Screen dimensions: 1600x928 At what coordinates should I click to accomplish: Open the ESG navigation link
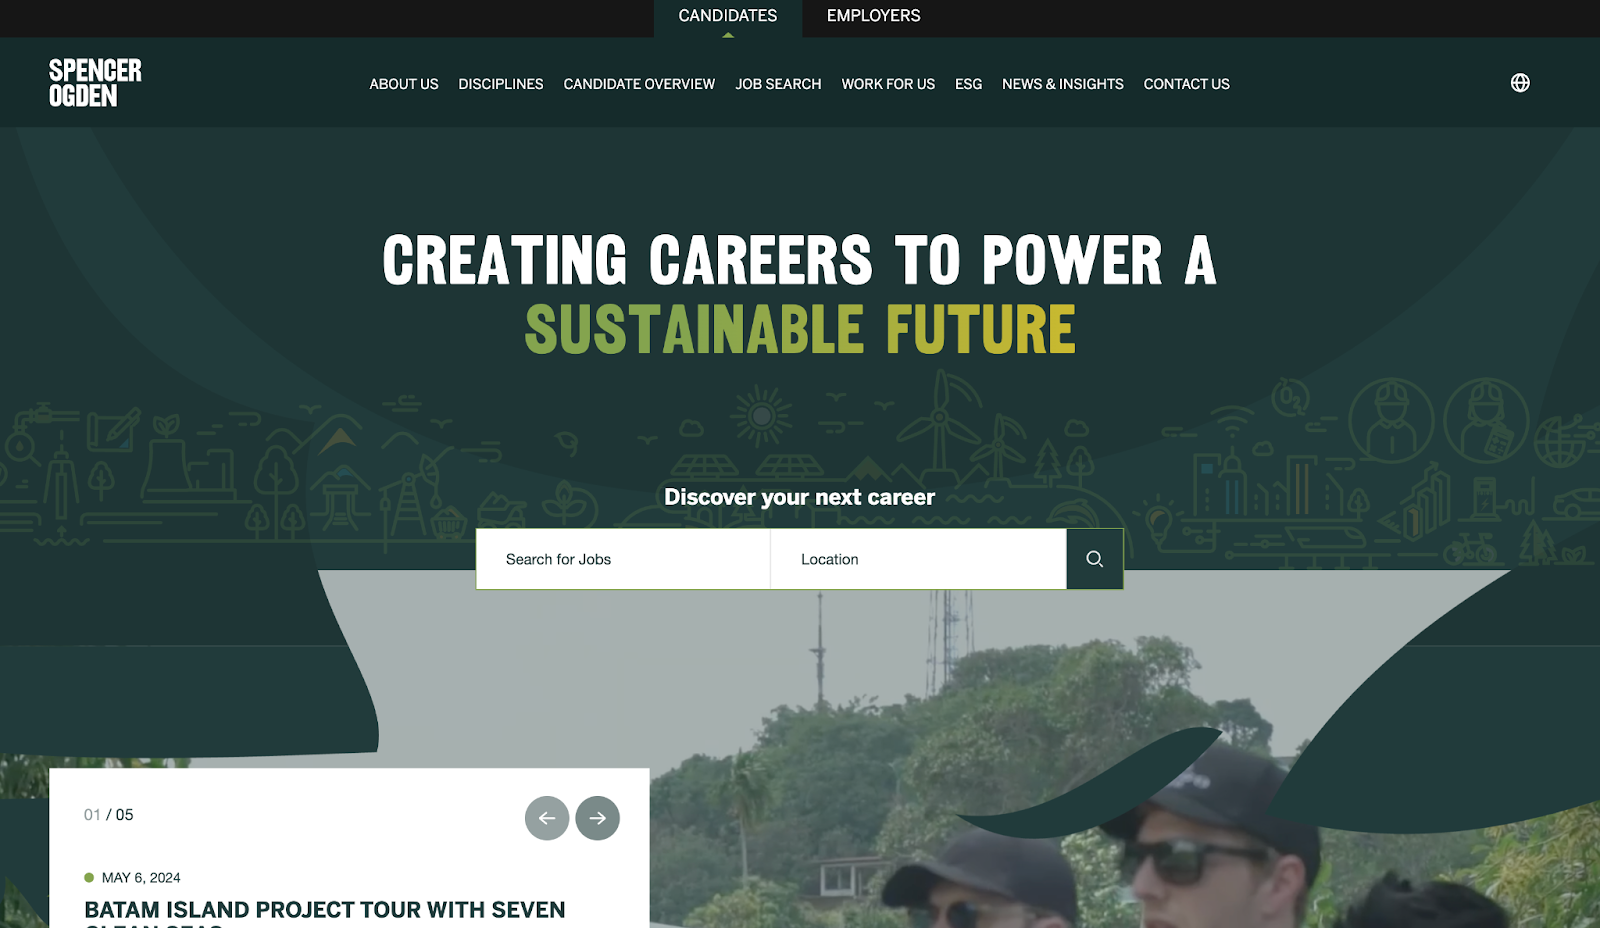click(x=968, y=84)
